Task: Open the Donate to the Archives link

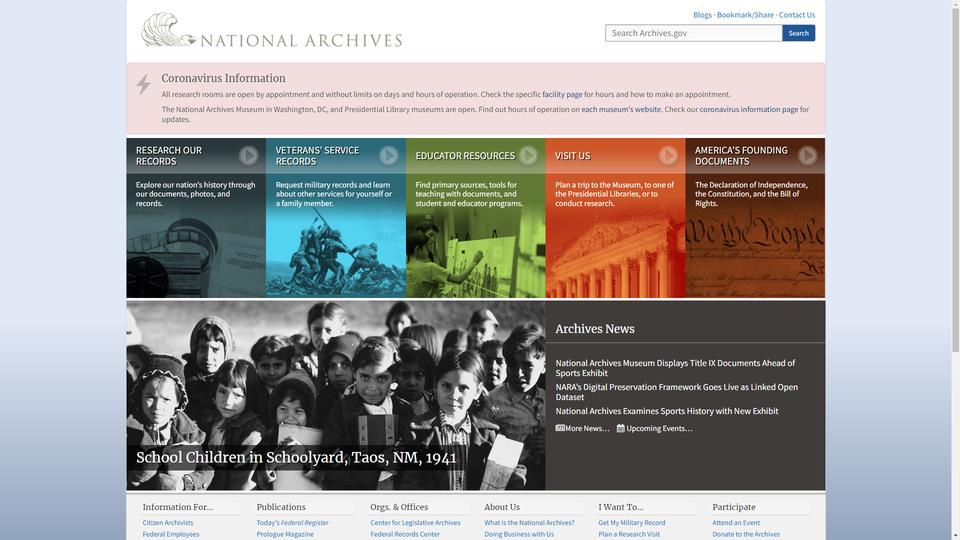Action: click(746, 534)
